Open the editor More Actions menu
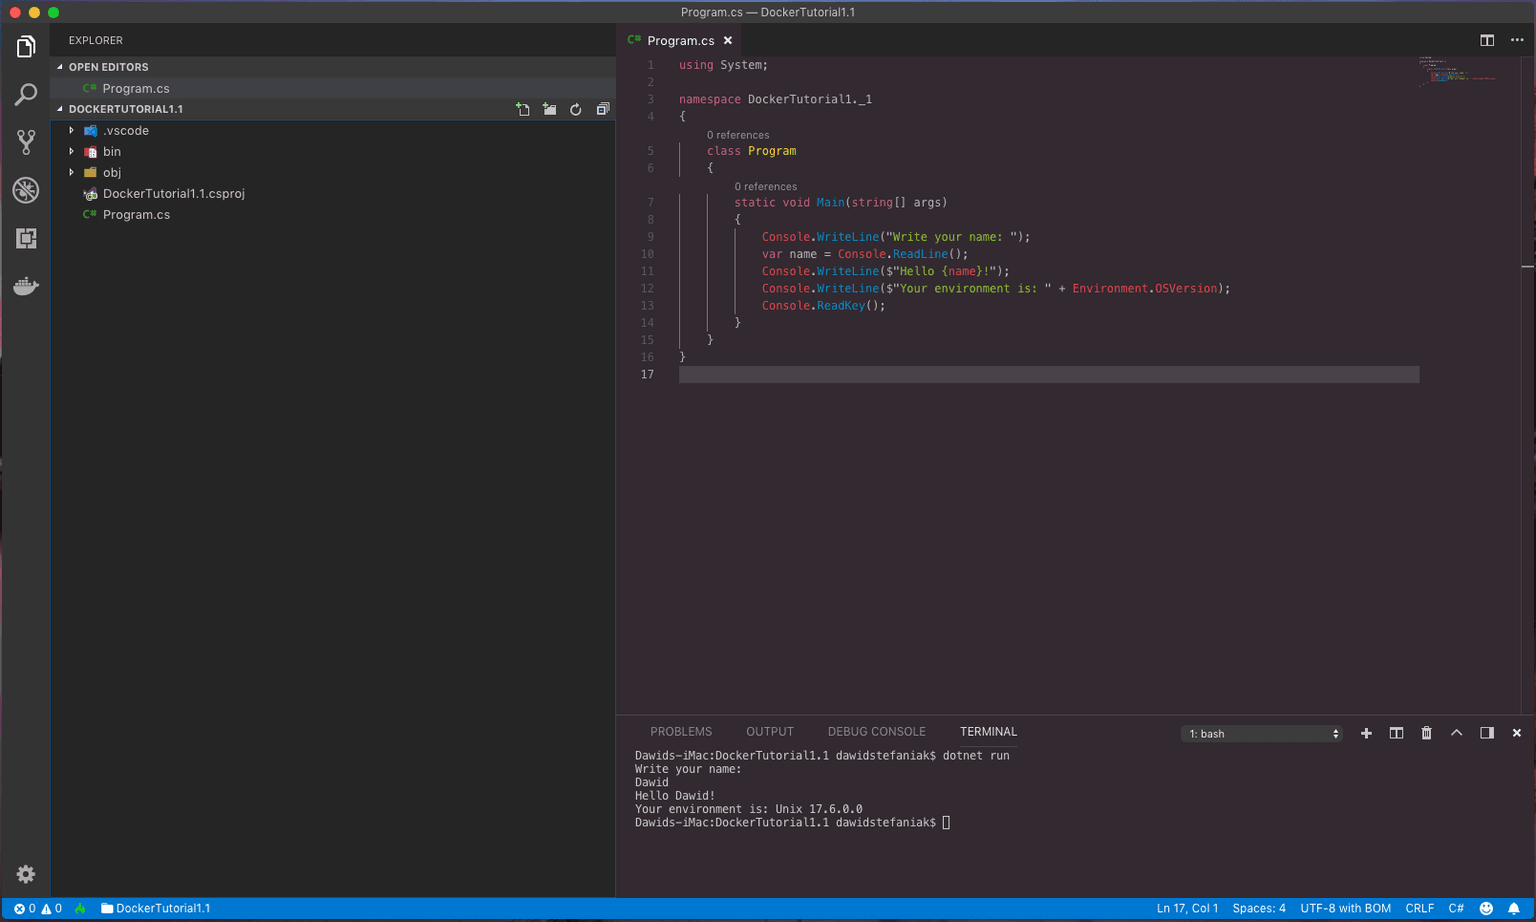The width and height of the screenshot is (1536, 922). pyautogui.click(x=1517, y=40)
